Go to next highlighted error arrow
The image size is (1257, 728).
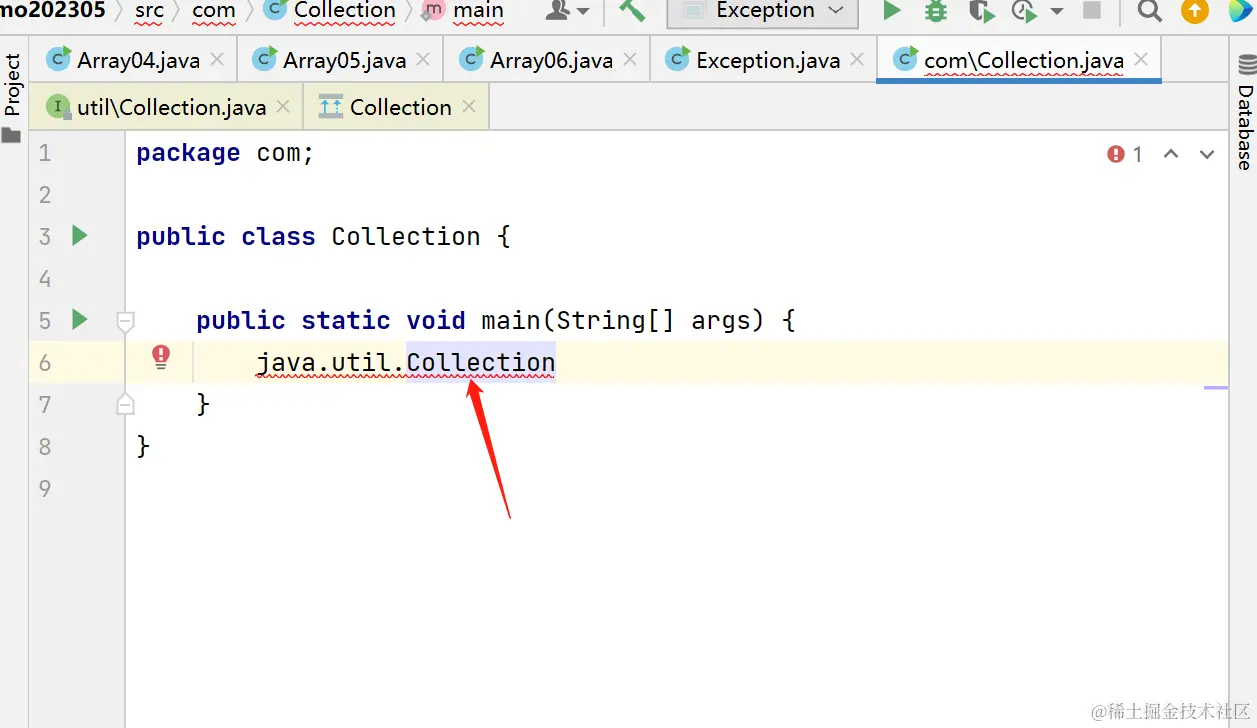[1207, 154]
